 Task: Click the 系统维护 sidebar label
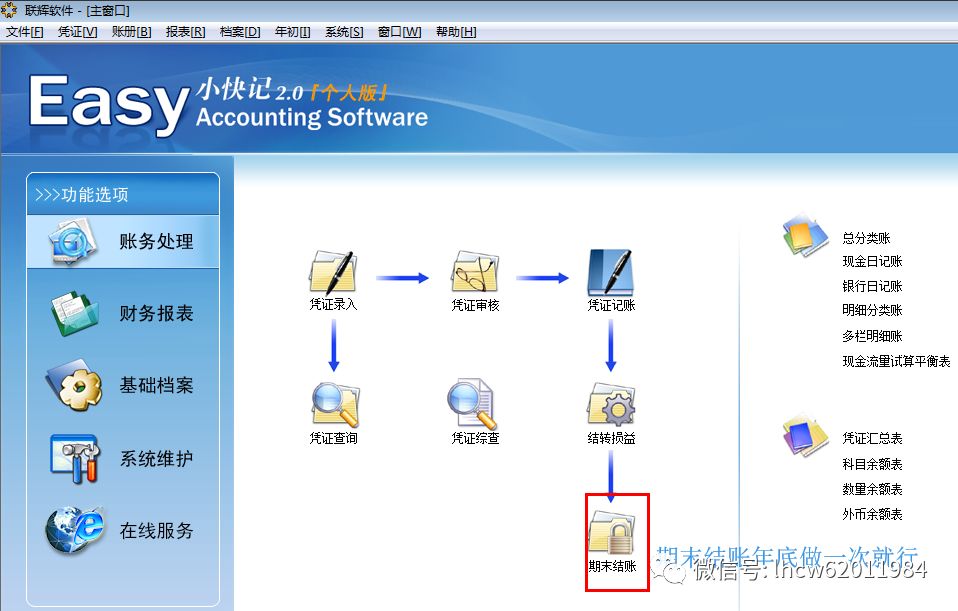point(156,458)
